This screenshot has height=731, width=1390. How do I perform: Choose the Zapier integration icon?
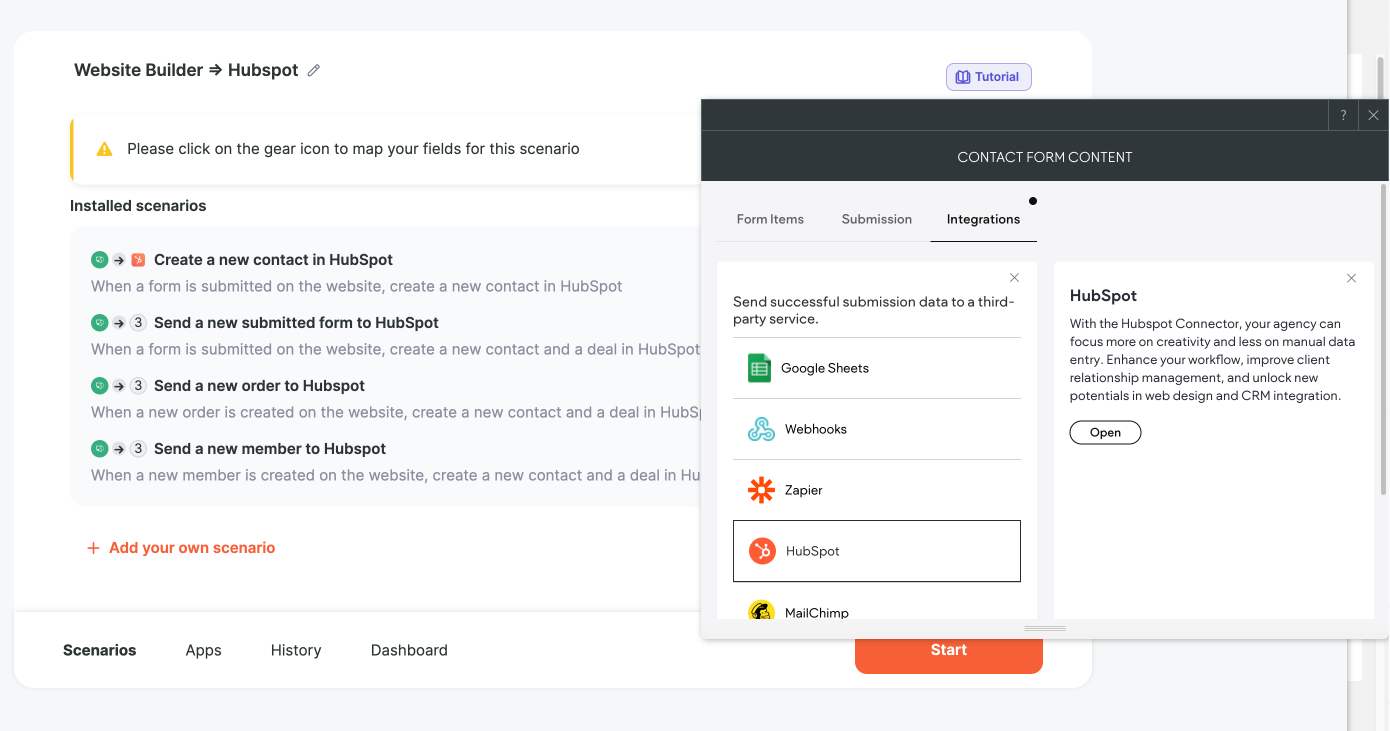(x=760, y=489)
